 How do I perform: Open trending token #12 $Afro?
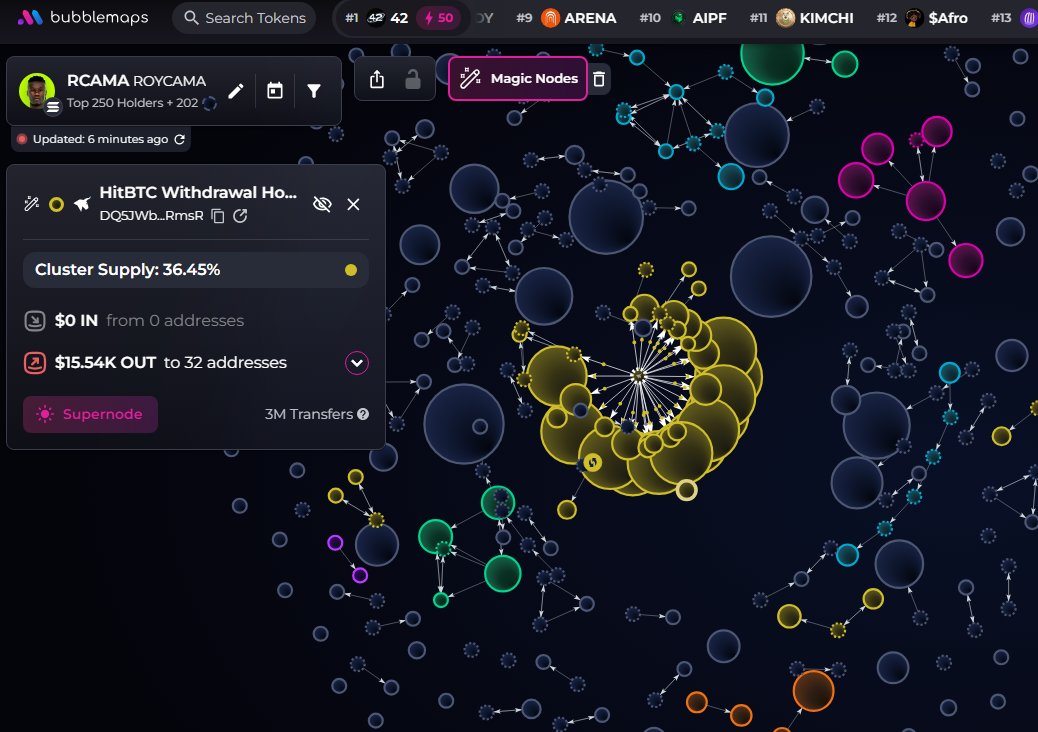922,18
